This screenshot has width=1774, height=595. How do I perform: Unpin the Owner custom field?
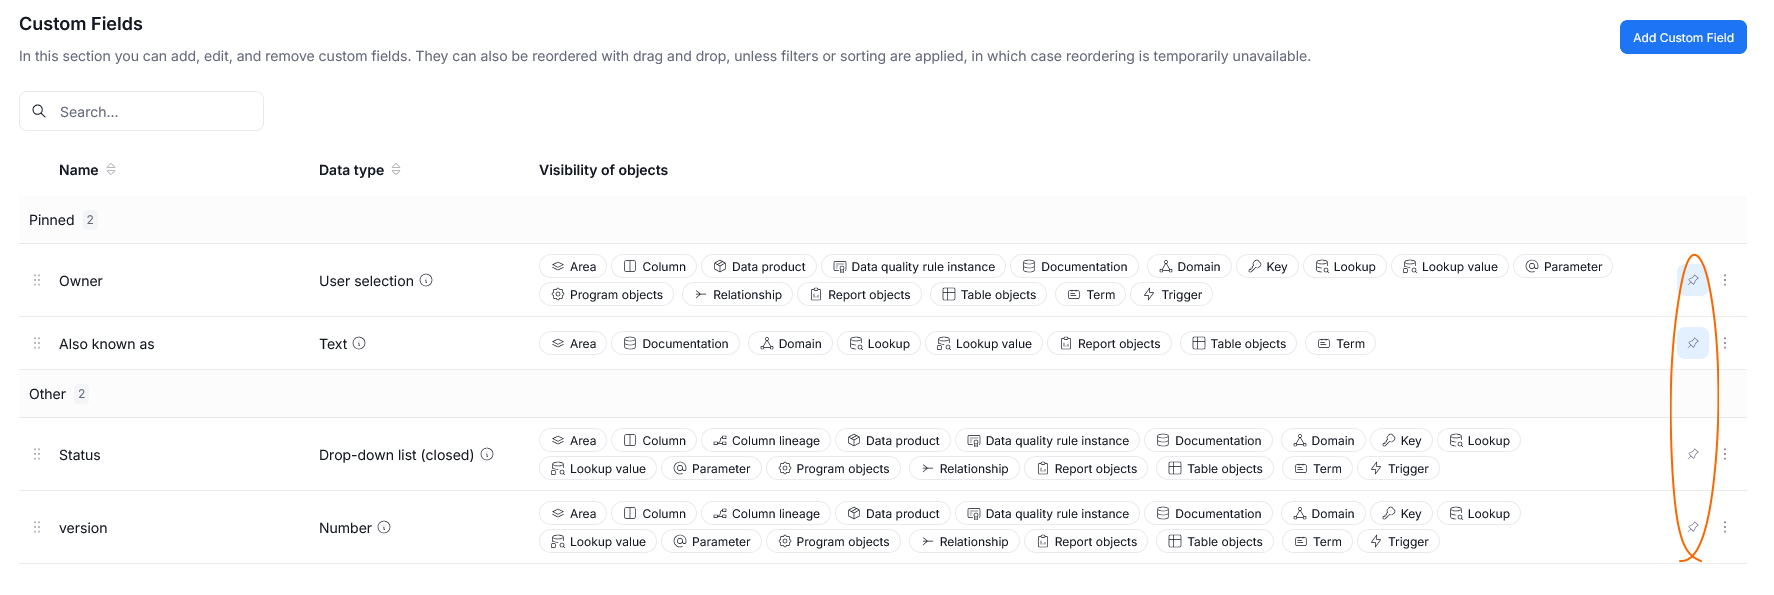pyautogui.click(x=1693, y=280)
